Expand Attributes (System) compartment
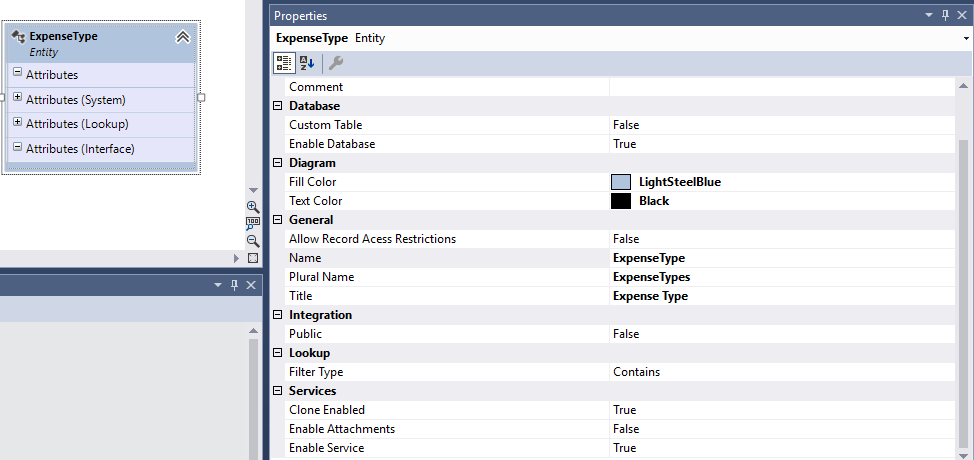This screenshot has height=460, width=974. [17, 97]
